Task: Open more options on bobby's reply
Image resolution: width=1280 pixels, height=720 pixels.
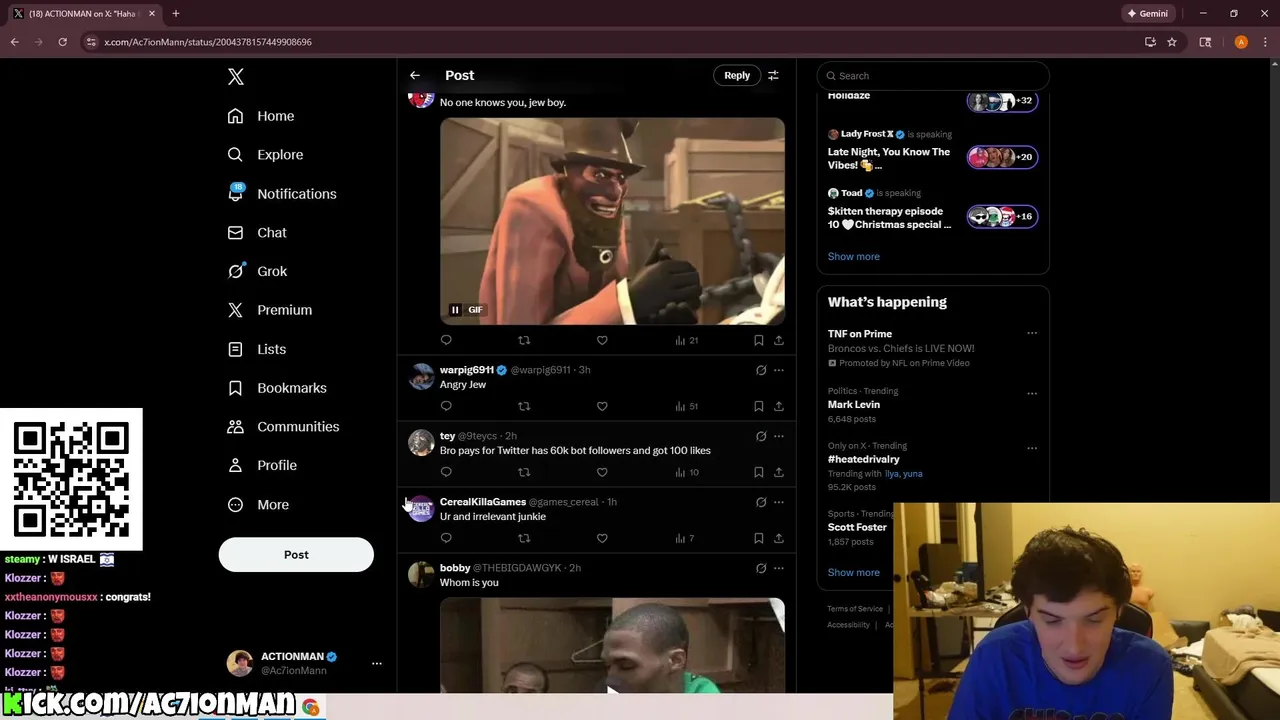Action: tap(779, 568)
